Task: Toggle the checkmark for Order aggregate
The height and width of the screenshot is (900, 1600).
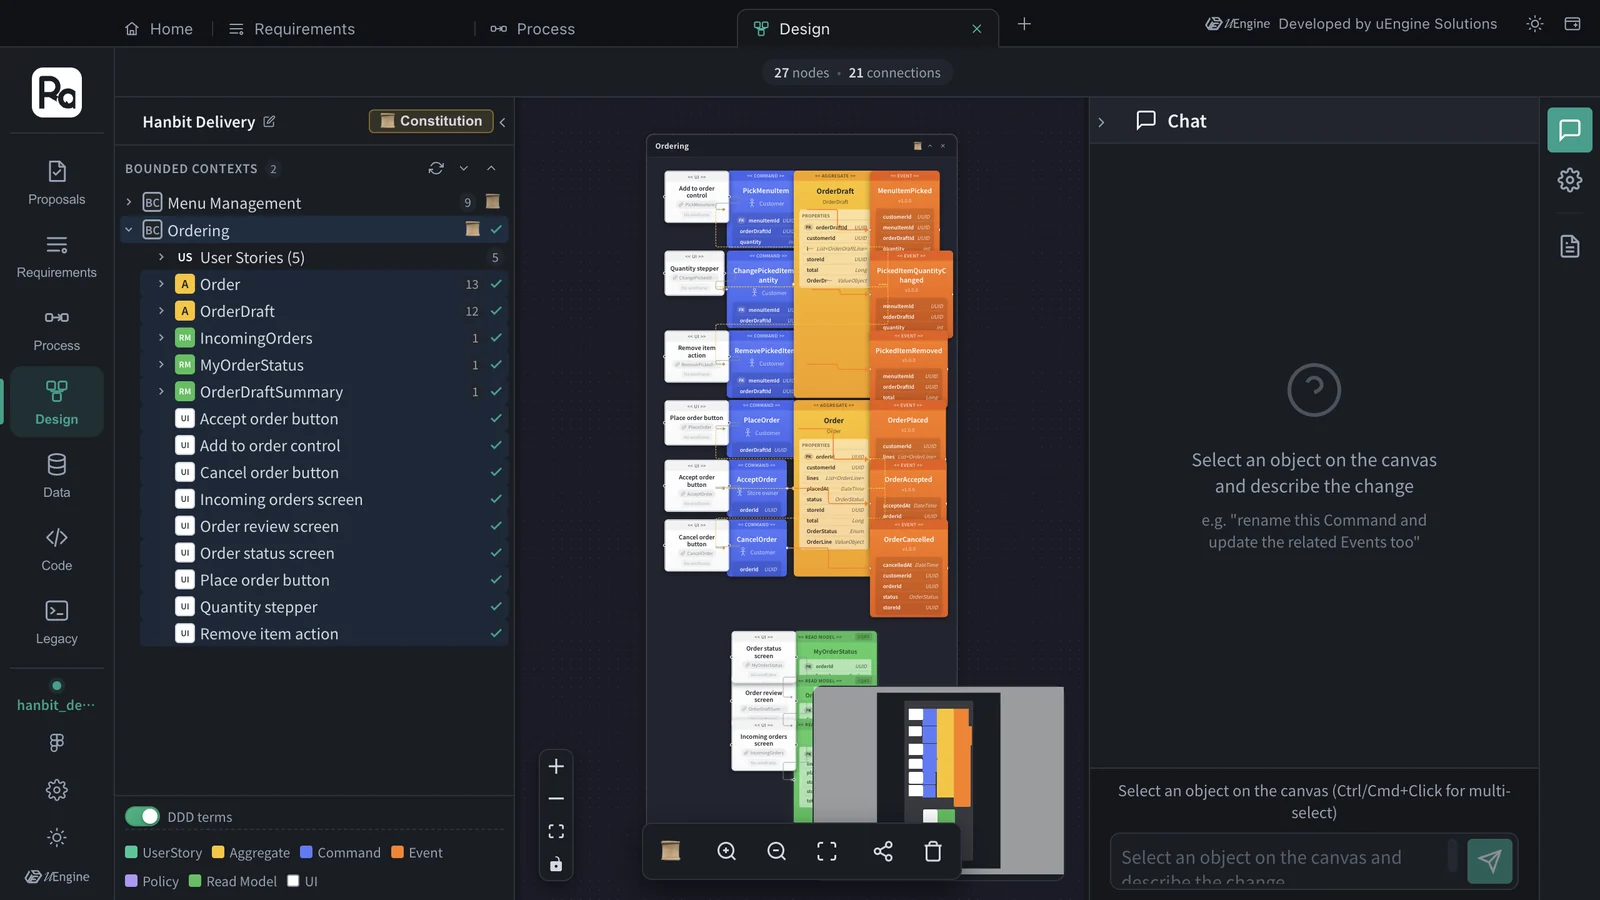Action: (x=496, y=284)
